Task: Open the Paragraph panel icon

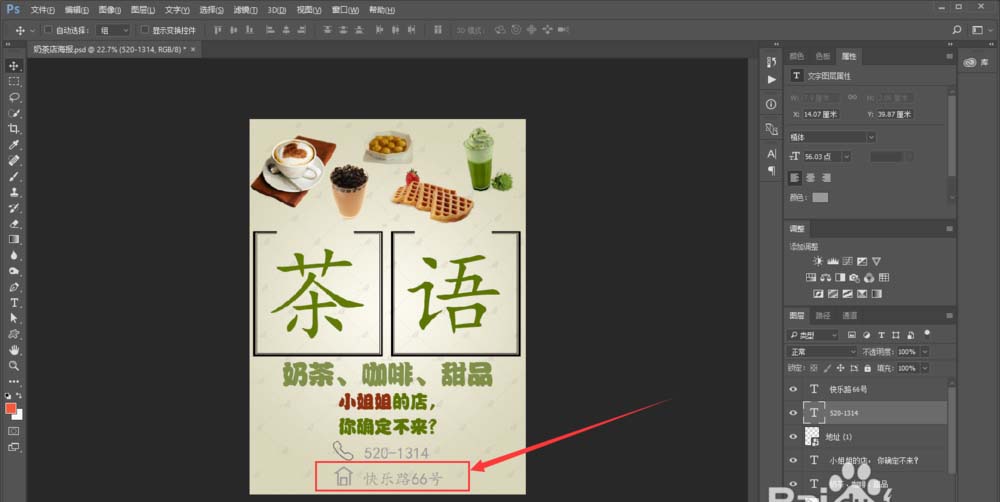Action: pyautogui.click(x=771, y=170)
